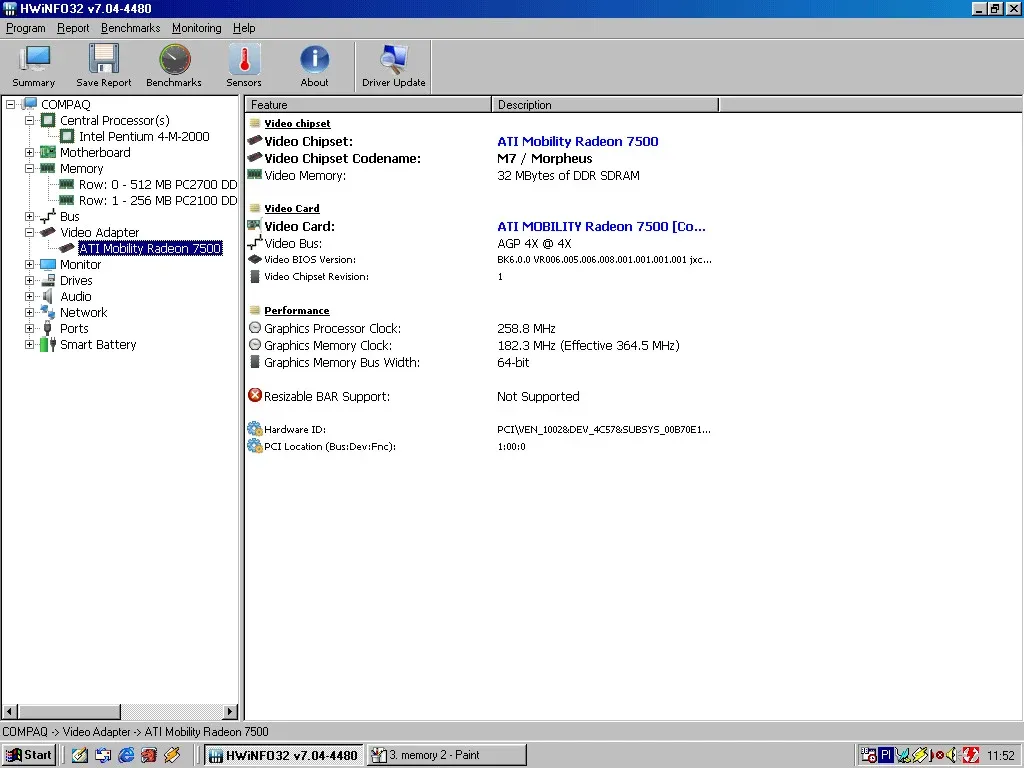The height and width of the screenshot is (768, 1024).
Task: Click the Description column header
Action: pos(605,104)
